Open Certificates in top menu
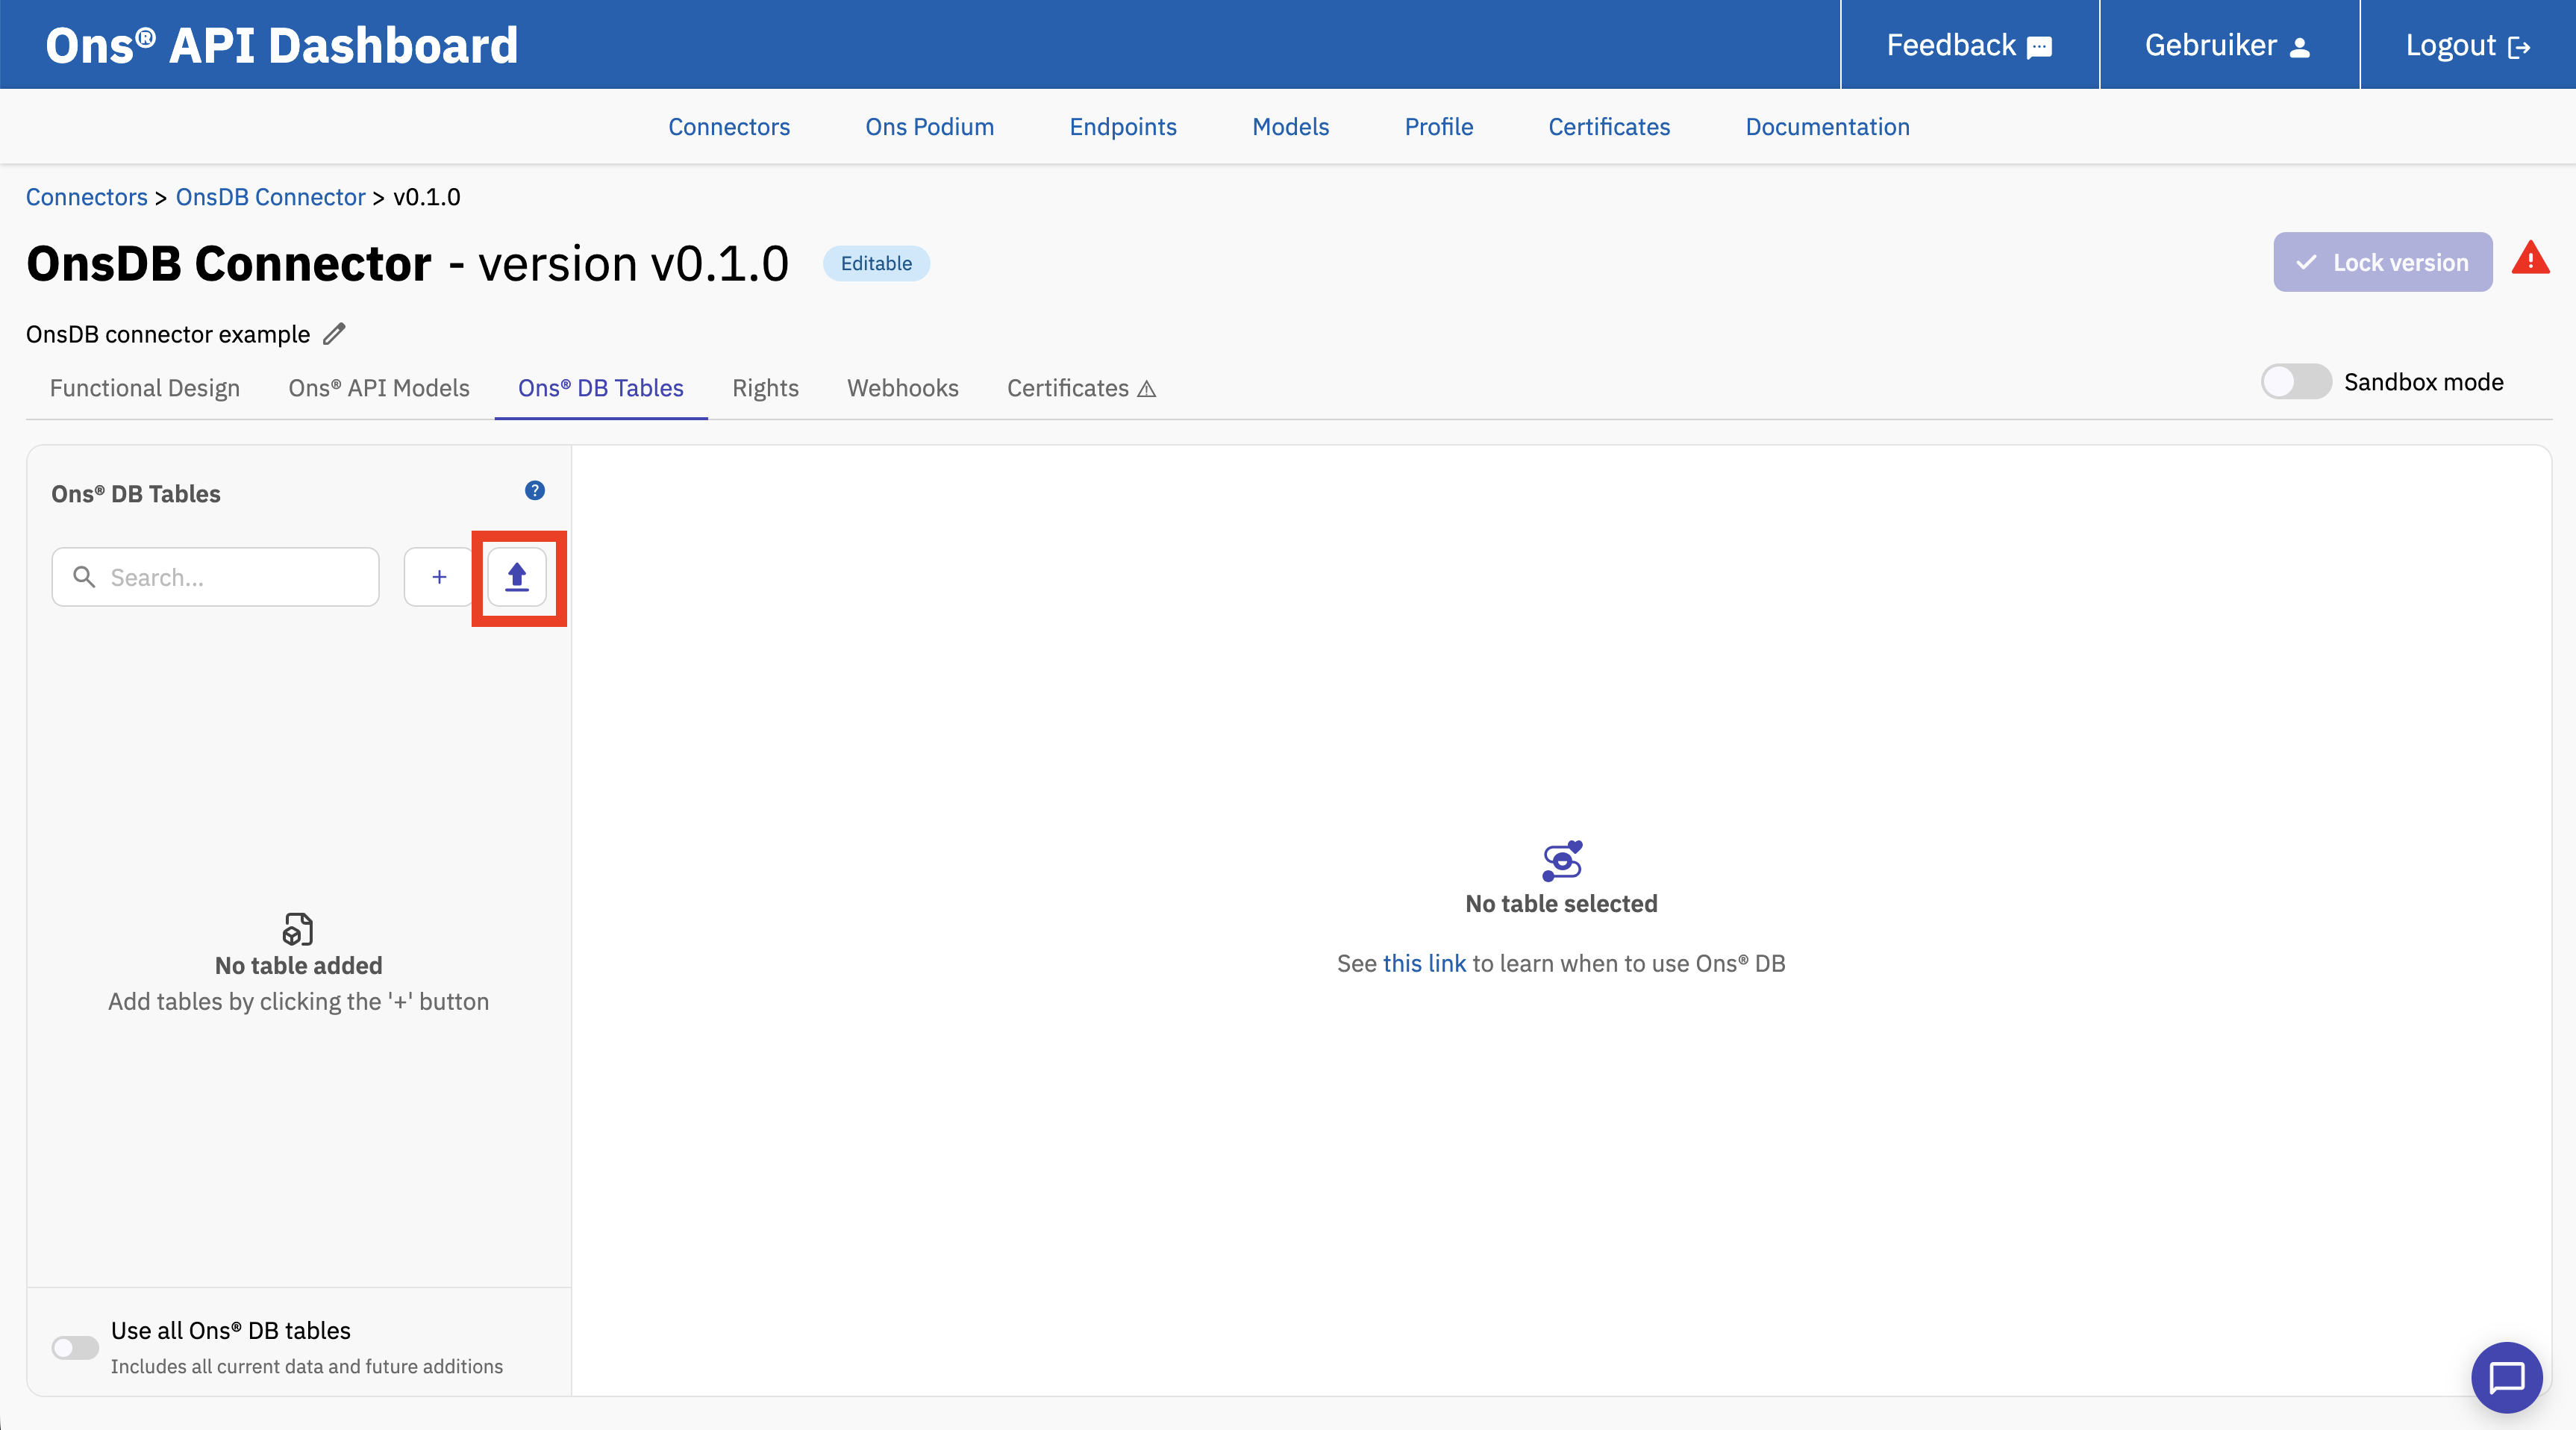 [1609, 127]
